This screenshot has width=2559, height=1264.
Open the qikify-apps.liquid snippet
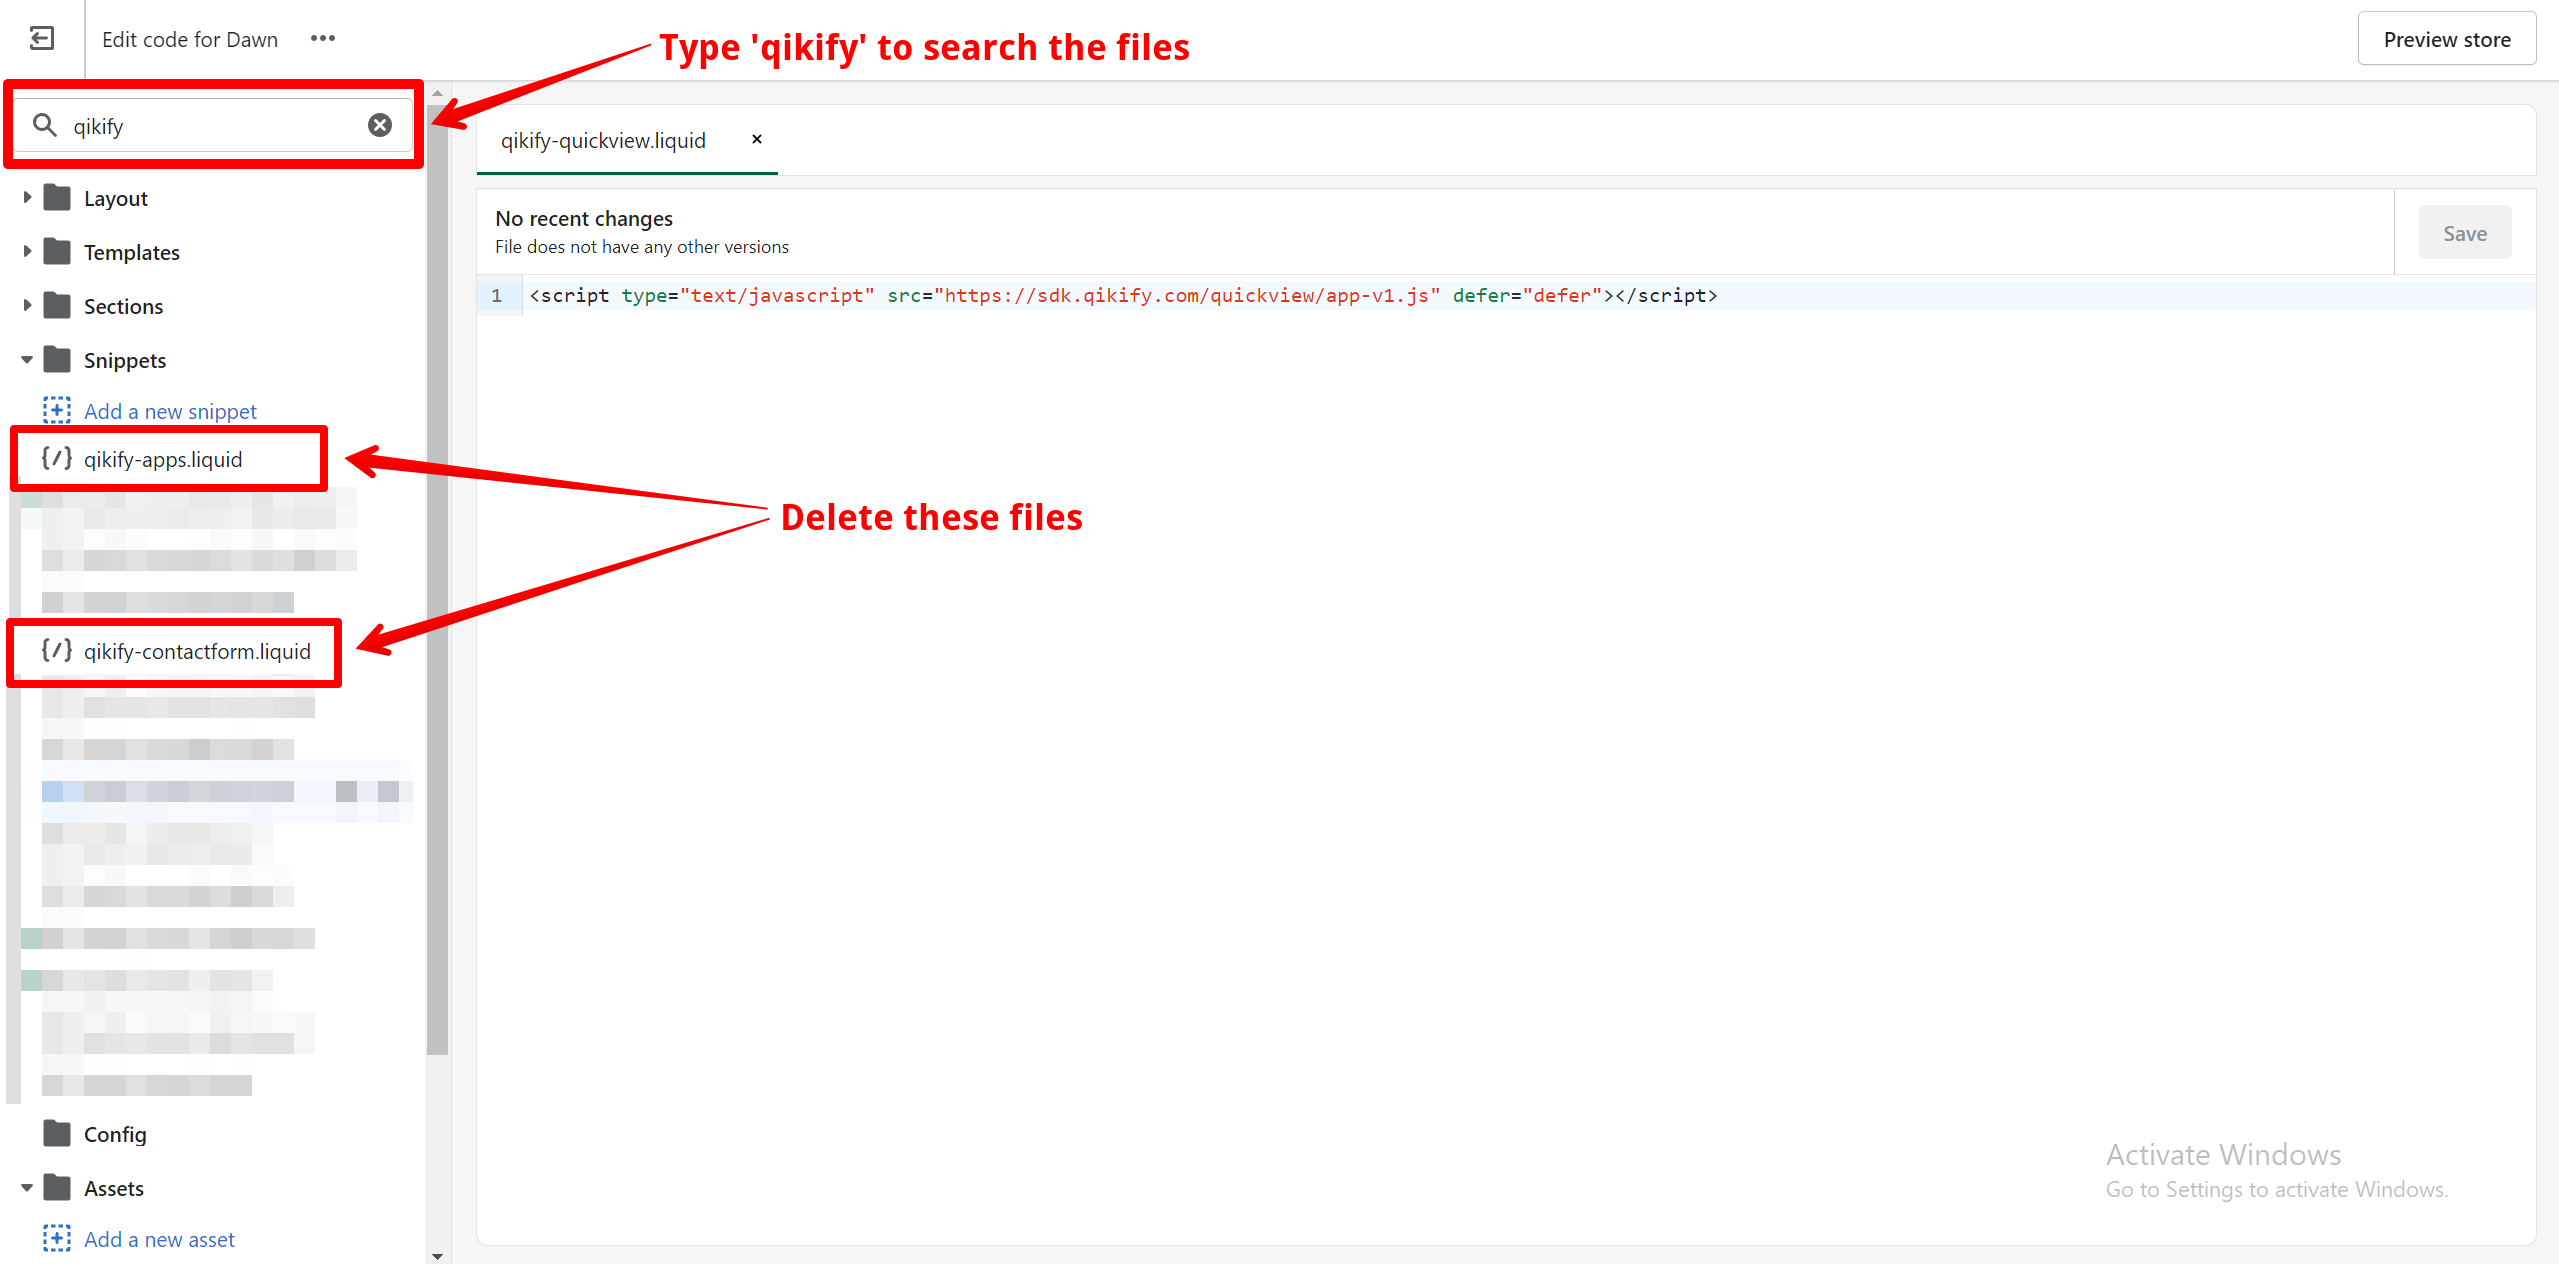[163, 459]
